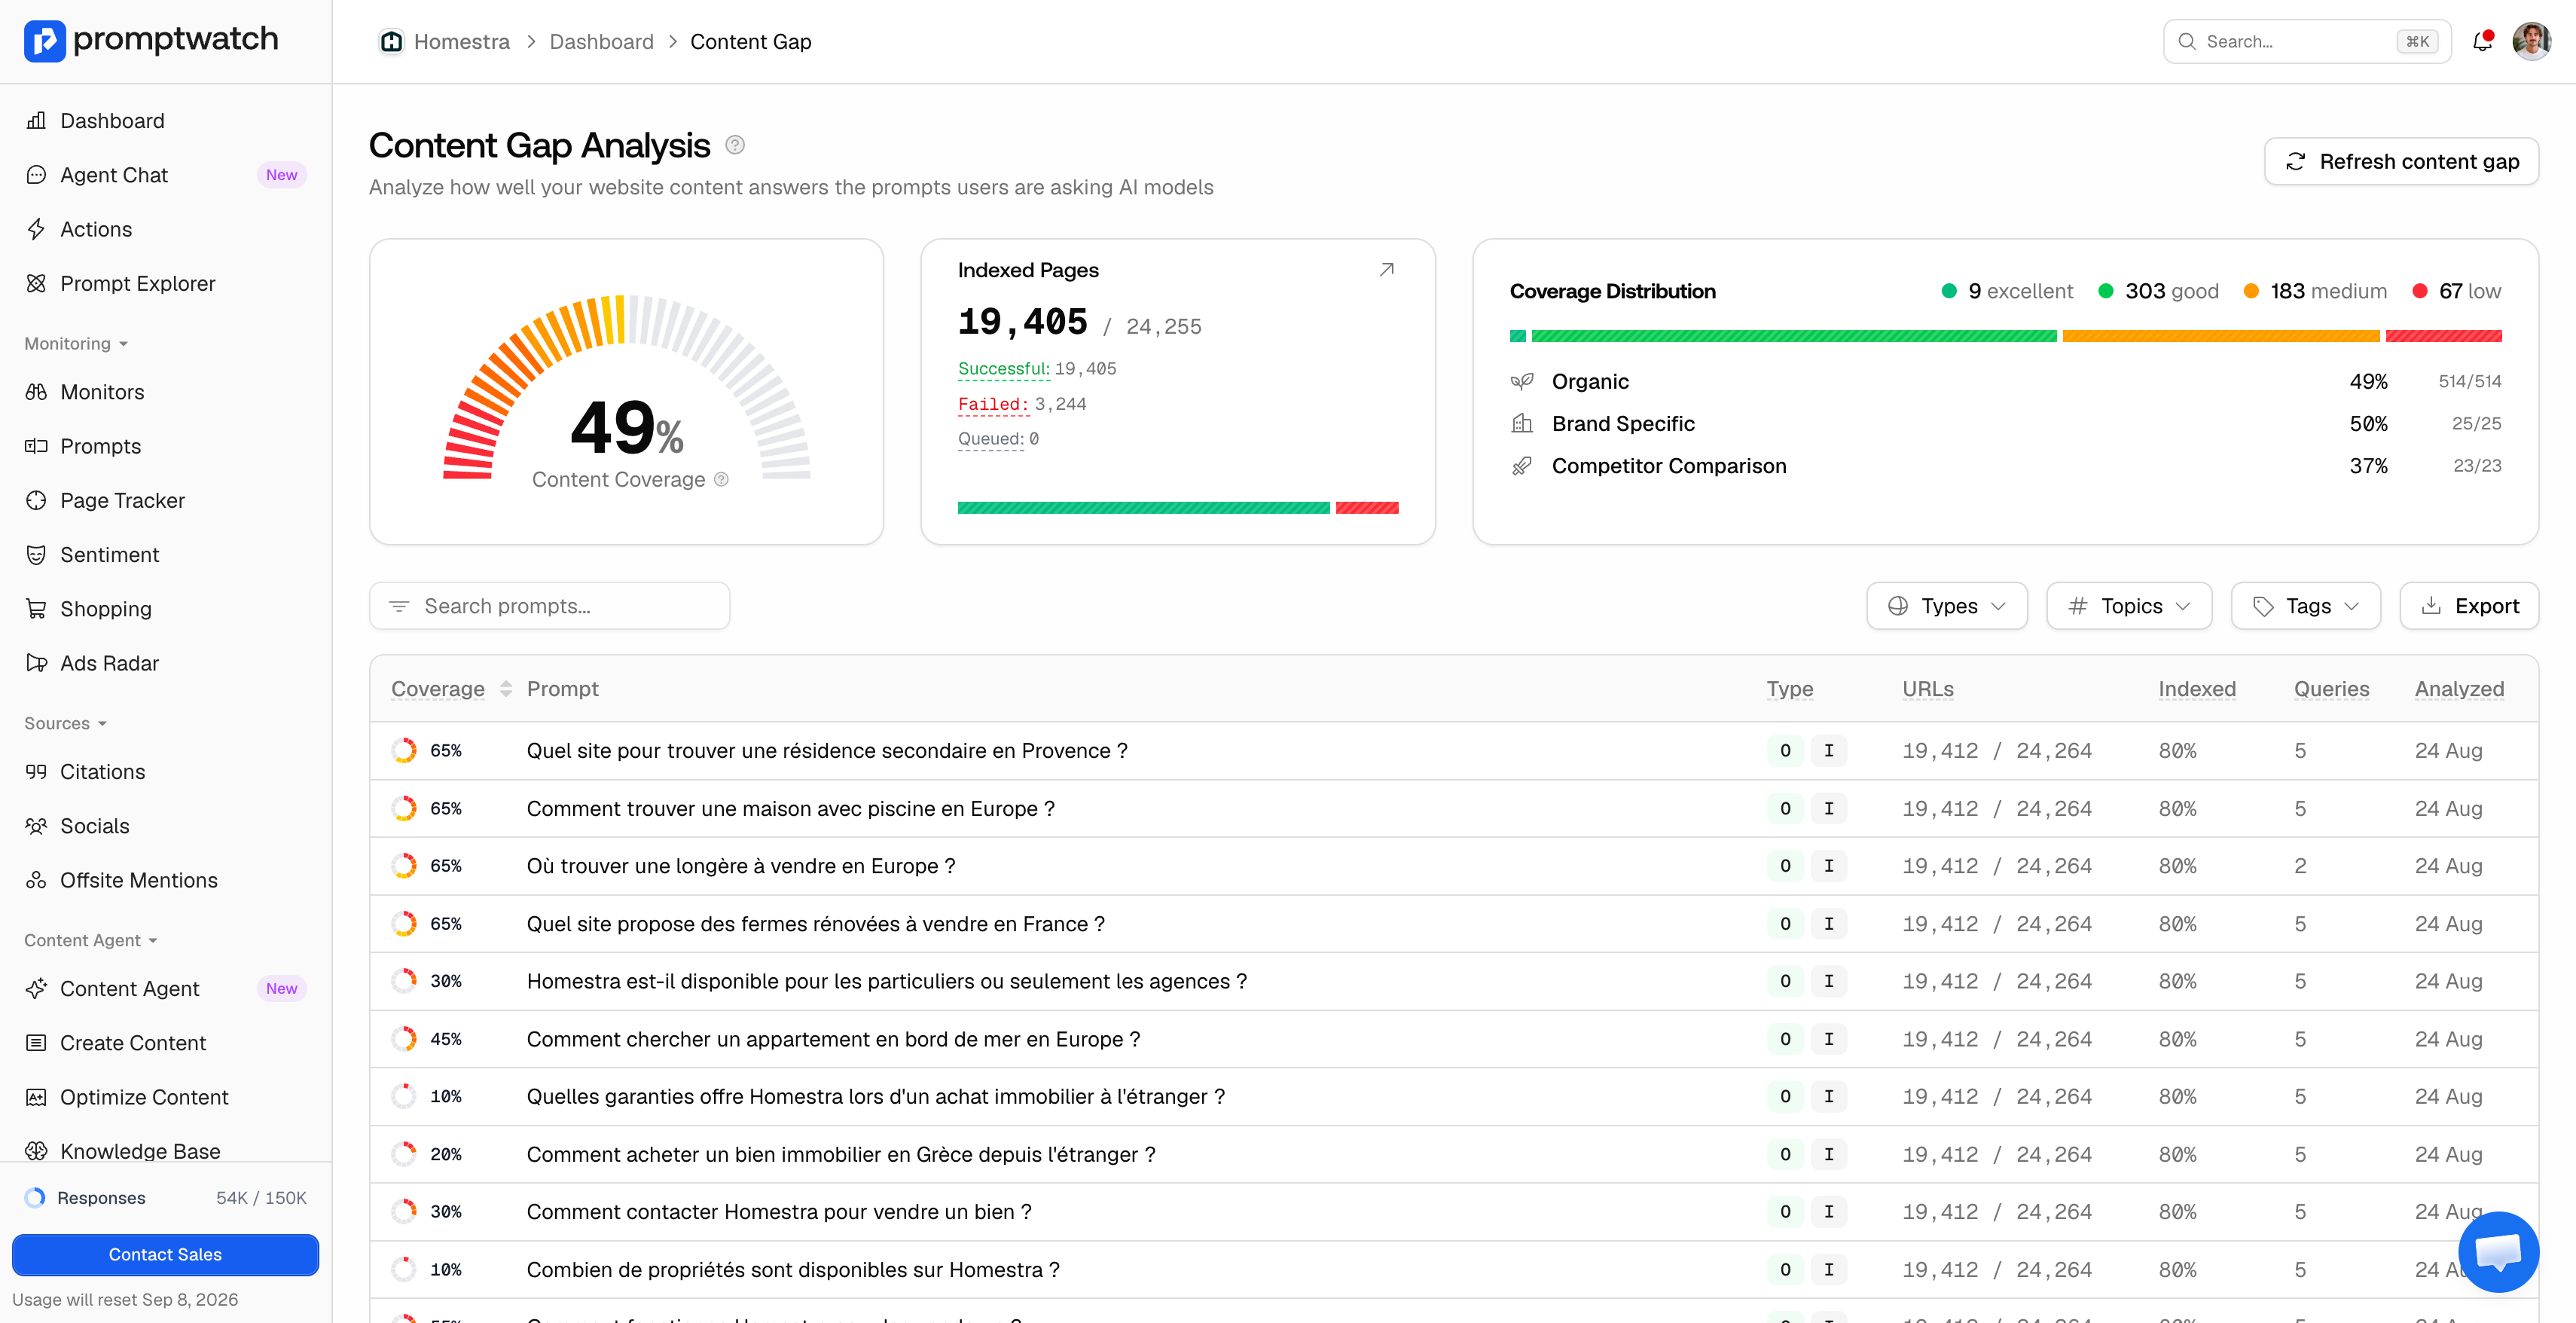Screen dimensions: 2576x1323
Task: Click the refresh icon in Refresh content gap
Action: coord(2296,161)
